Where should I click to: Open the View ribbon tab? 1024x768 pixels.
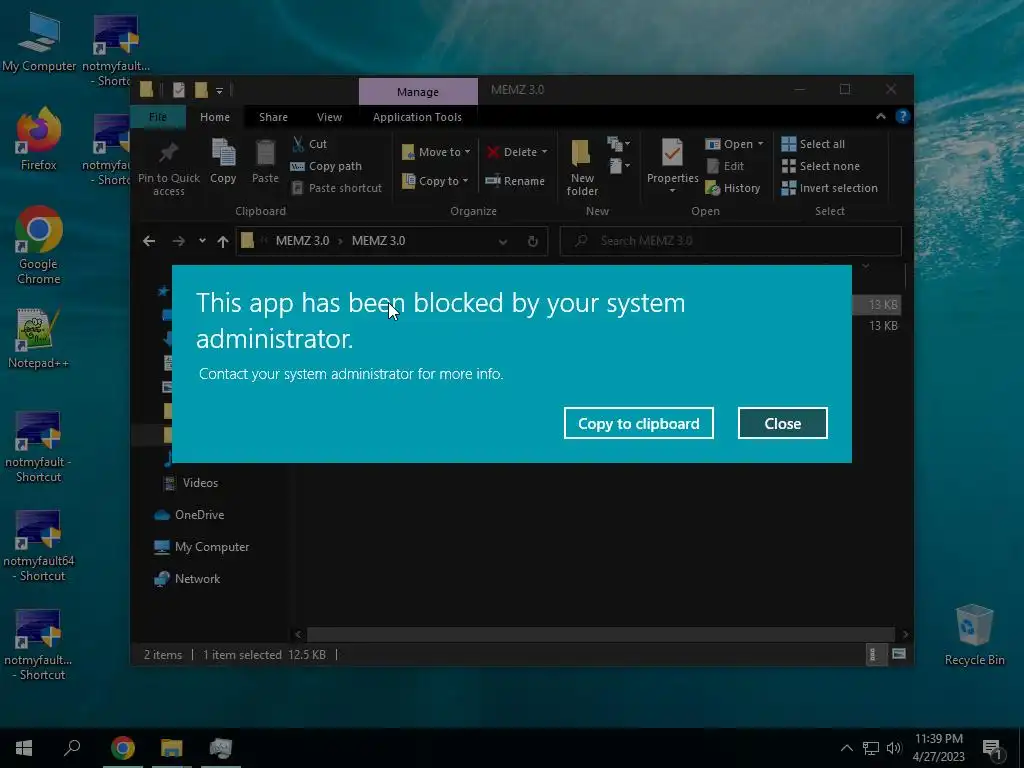tap(329, 117)
